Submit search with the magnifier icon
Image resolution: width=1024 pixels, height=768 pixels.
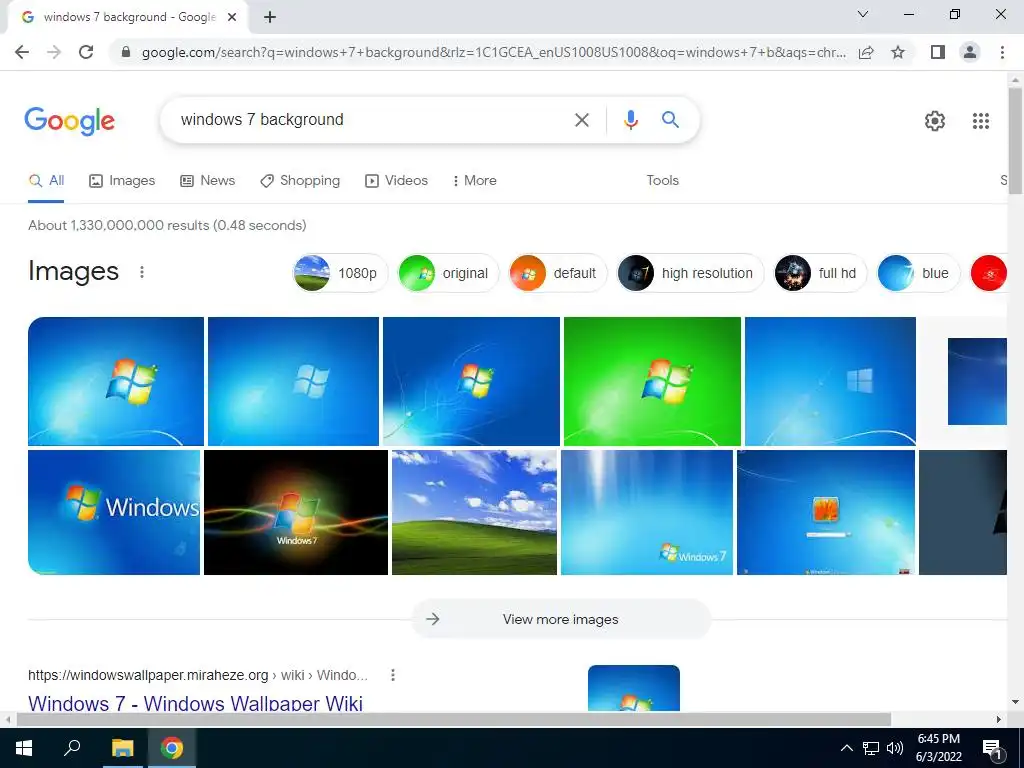click(670, 120)
